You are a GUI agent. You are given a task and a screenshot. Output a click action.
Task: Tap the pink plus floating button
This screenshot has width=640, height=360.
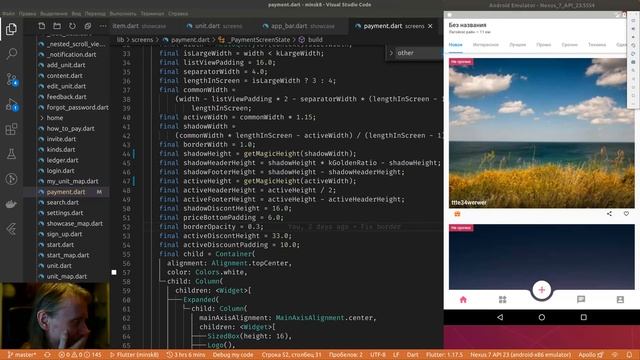tap(542, 290)
